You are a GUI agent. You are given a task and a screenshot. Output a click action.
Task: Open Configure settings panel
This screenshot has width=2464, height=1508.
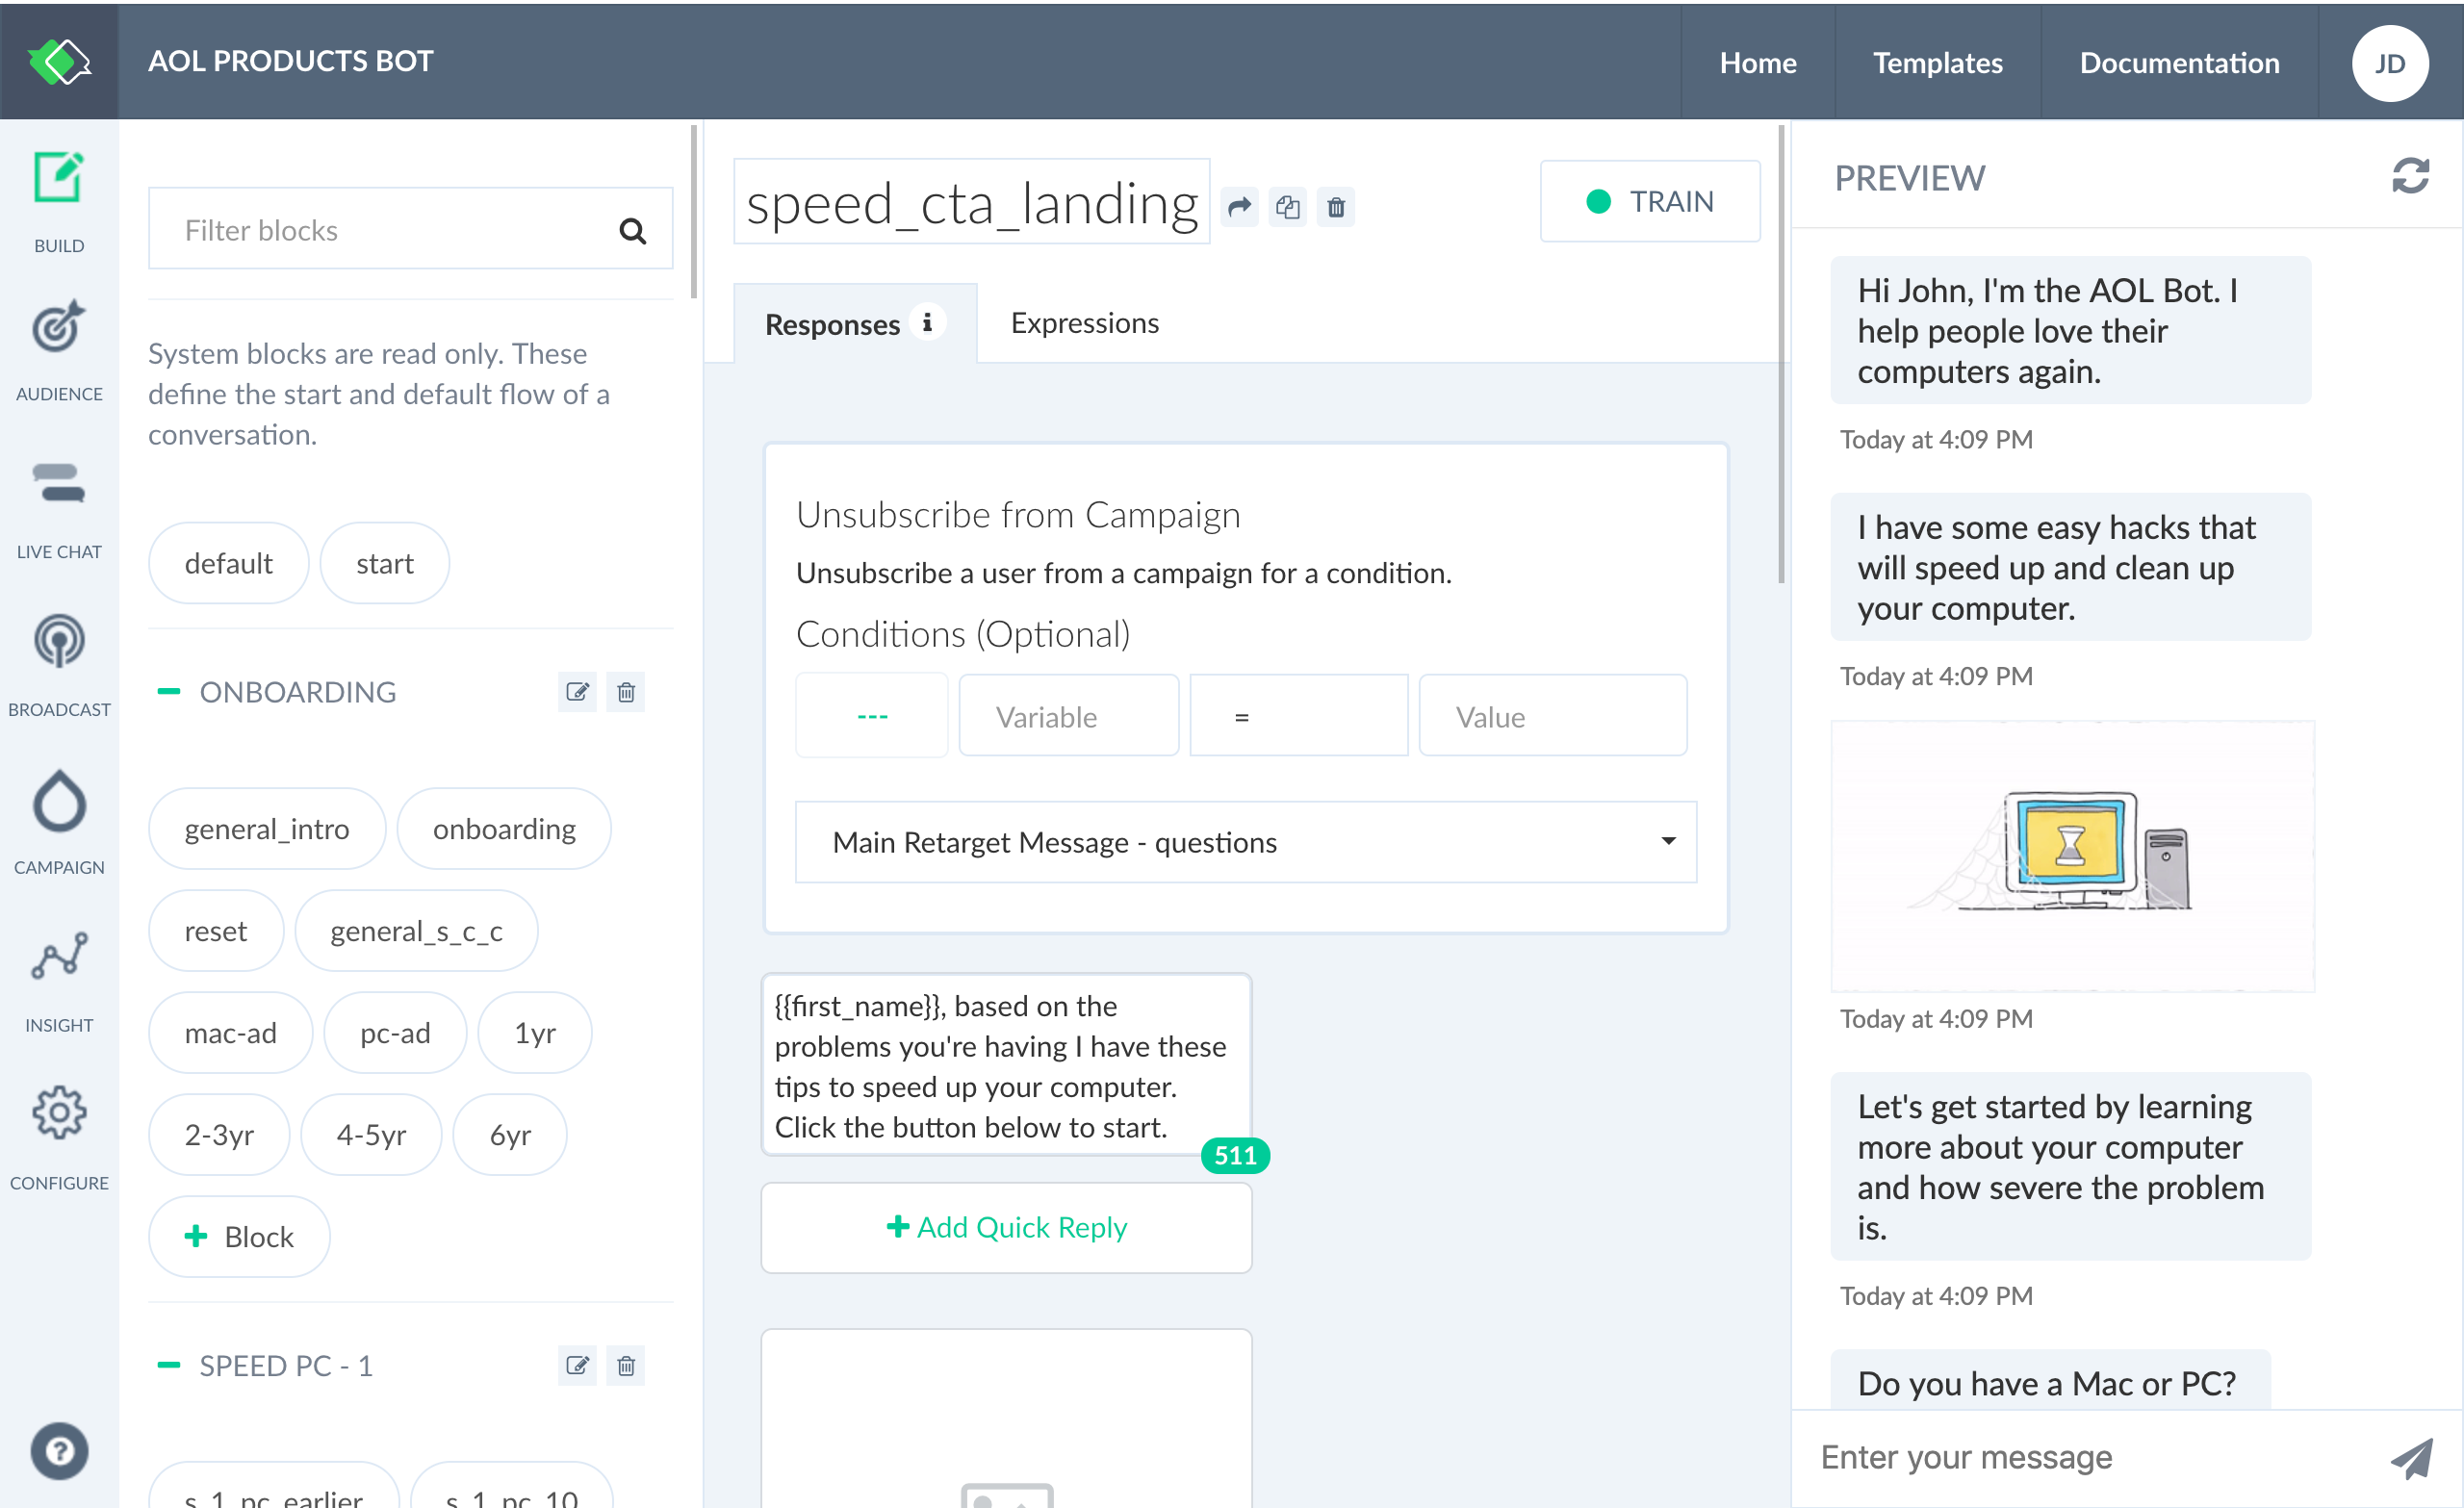[x=58, y=1138]
